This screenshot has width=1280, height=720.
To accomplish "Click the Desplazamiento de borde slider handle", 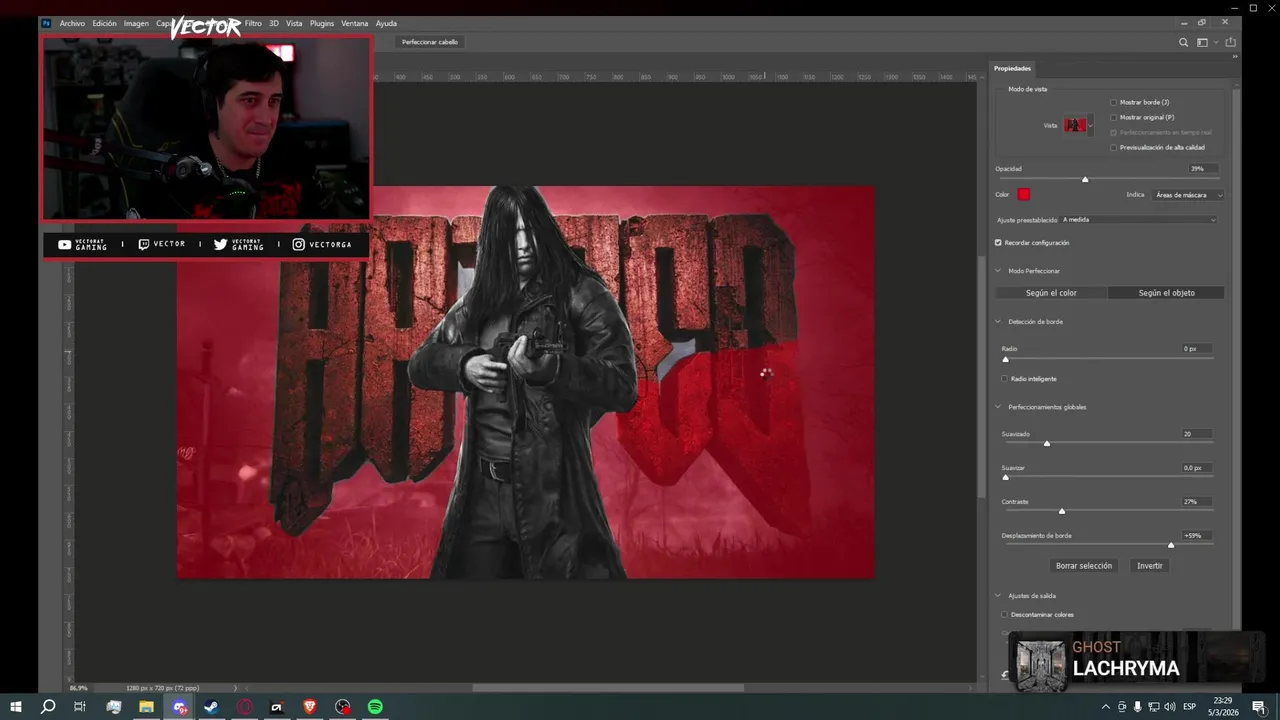I will pos(1171,545).
